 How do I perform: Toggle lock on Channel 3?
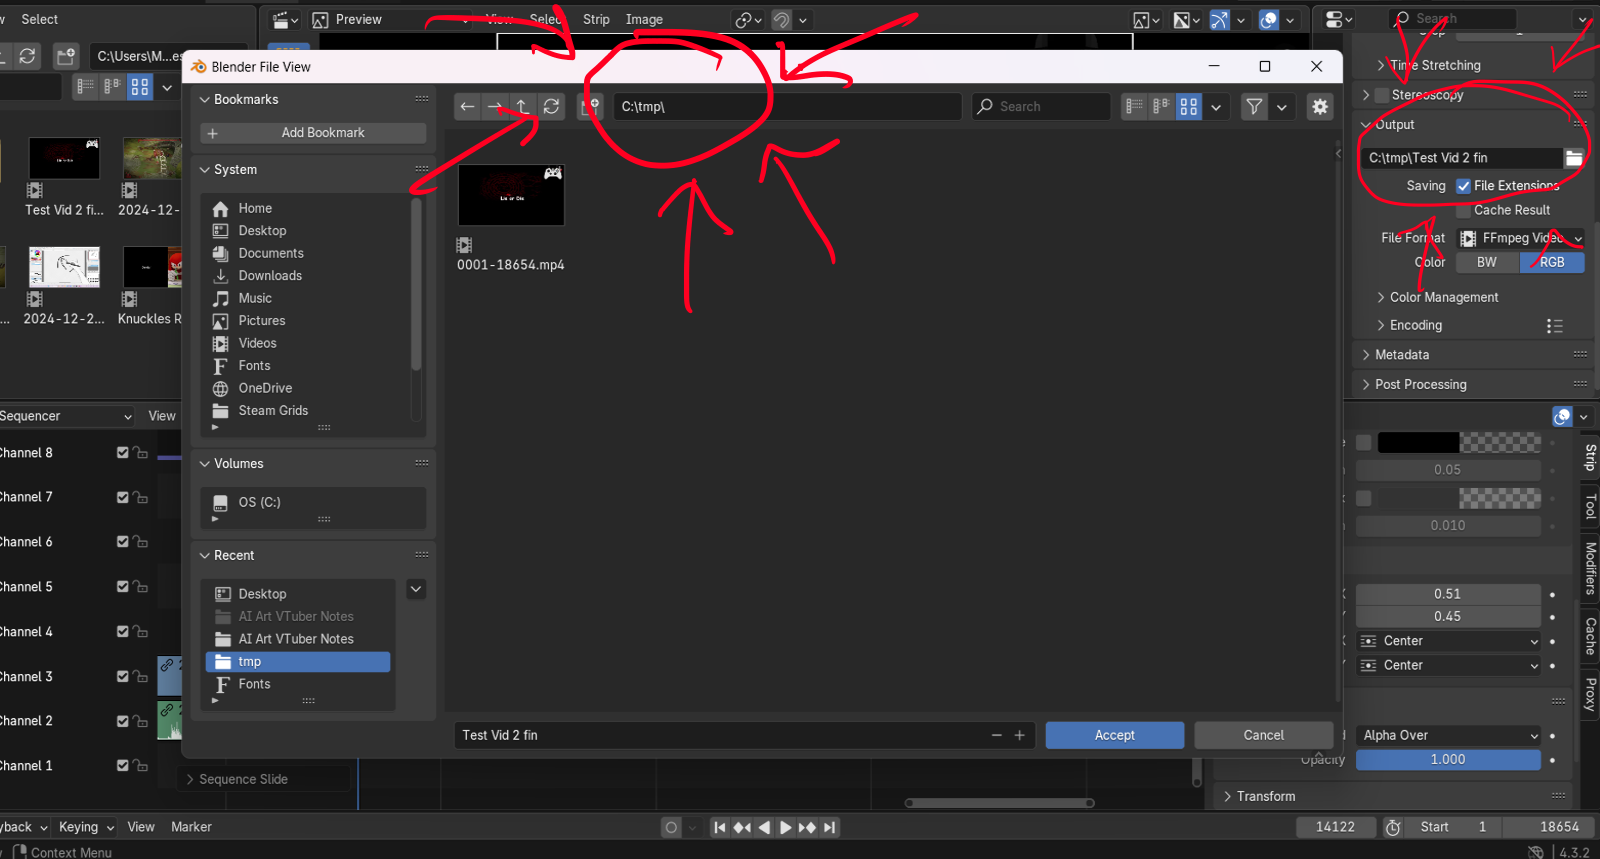(x=141, y=677)
